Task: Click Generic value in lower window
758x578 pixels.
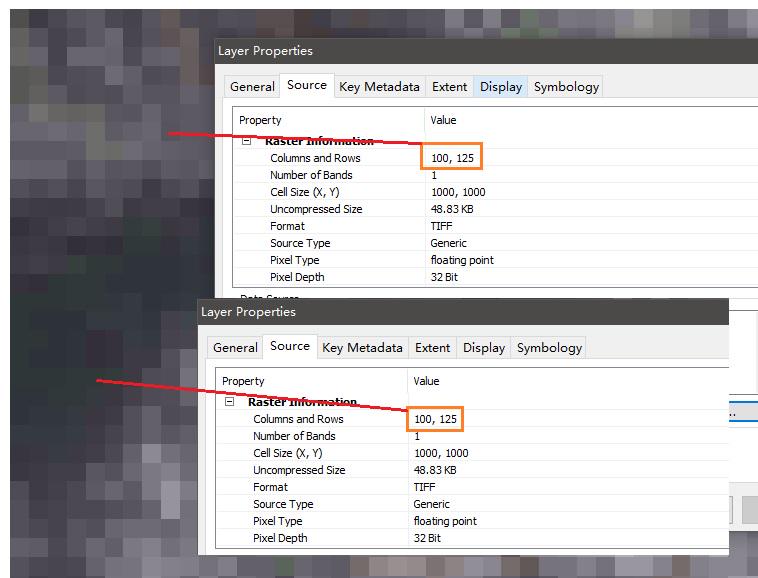Action: click(432, 504)
